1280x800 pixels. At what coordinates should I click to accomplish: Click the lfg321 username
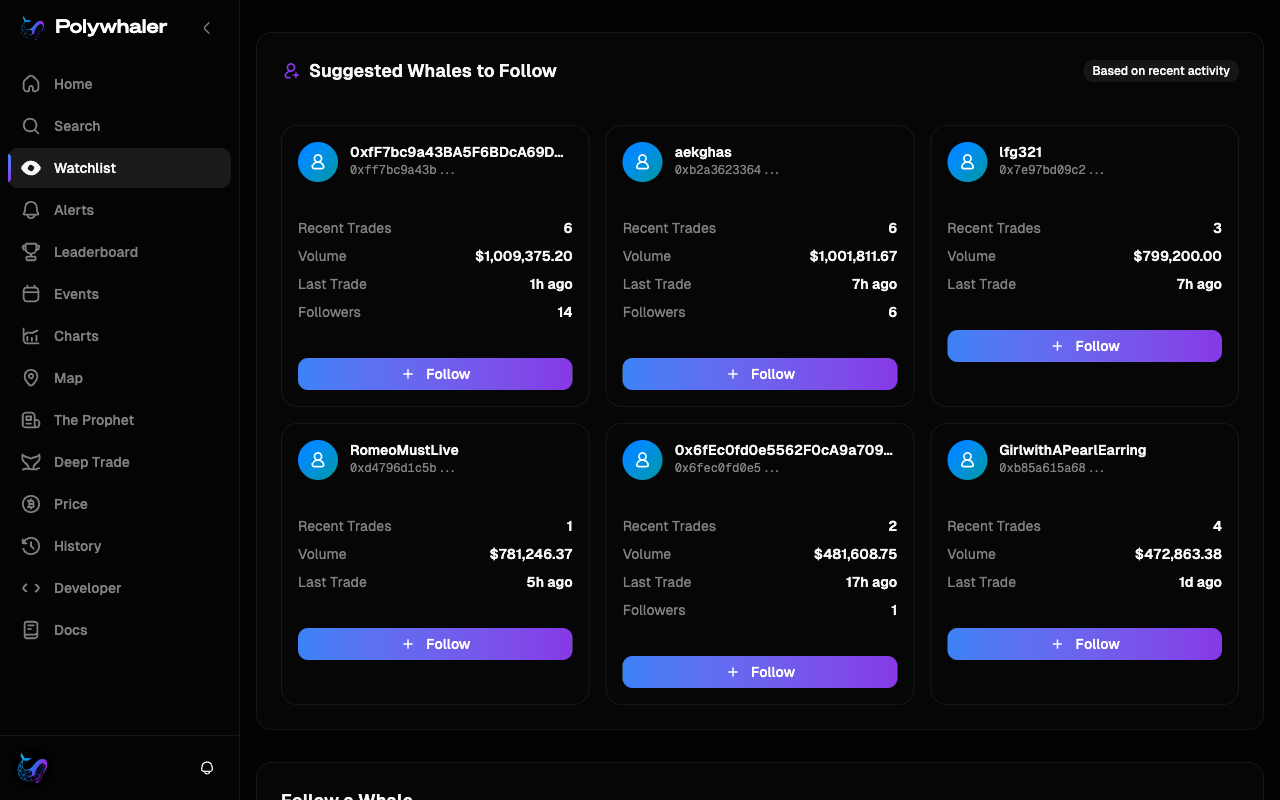pyautogui.click(x=1020, y=152)
